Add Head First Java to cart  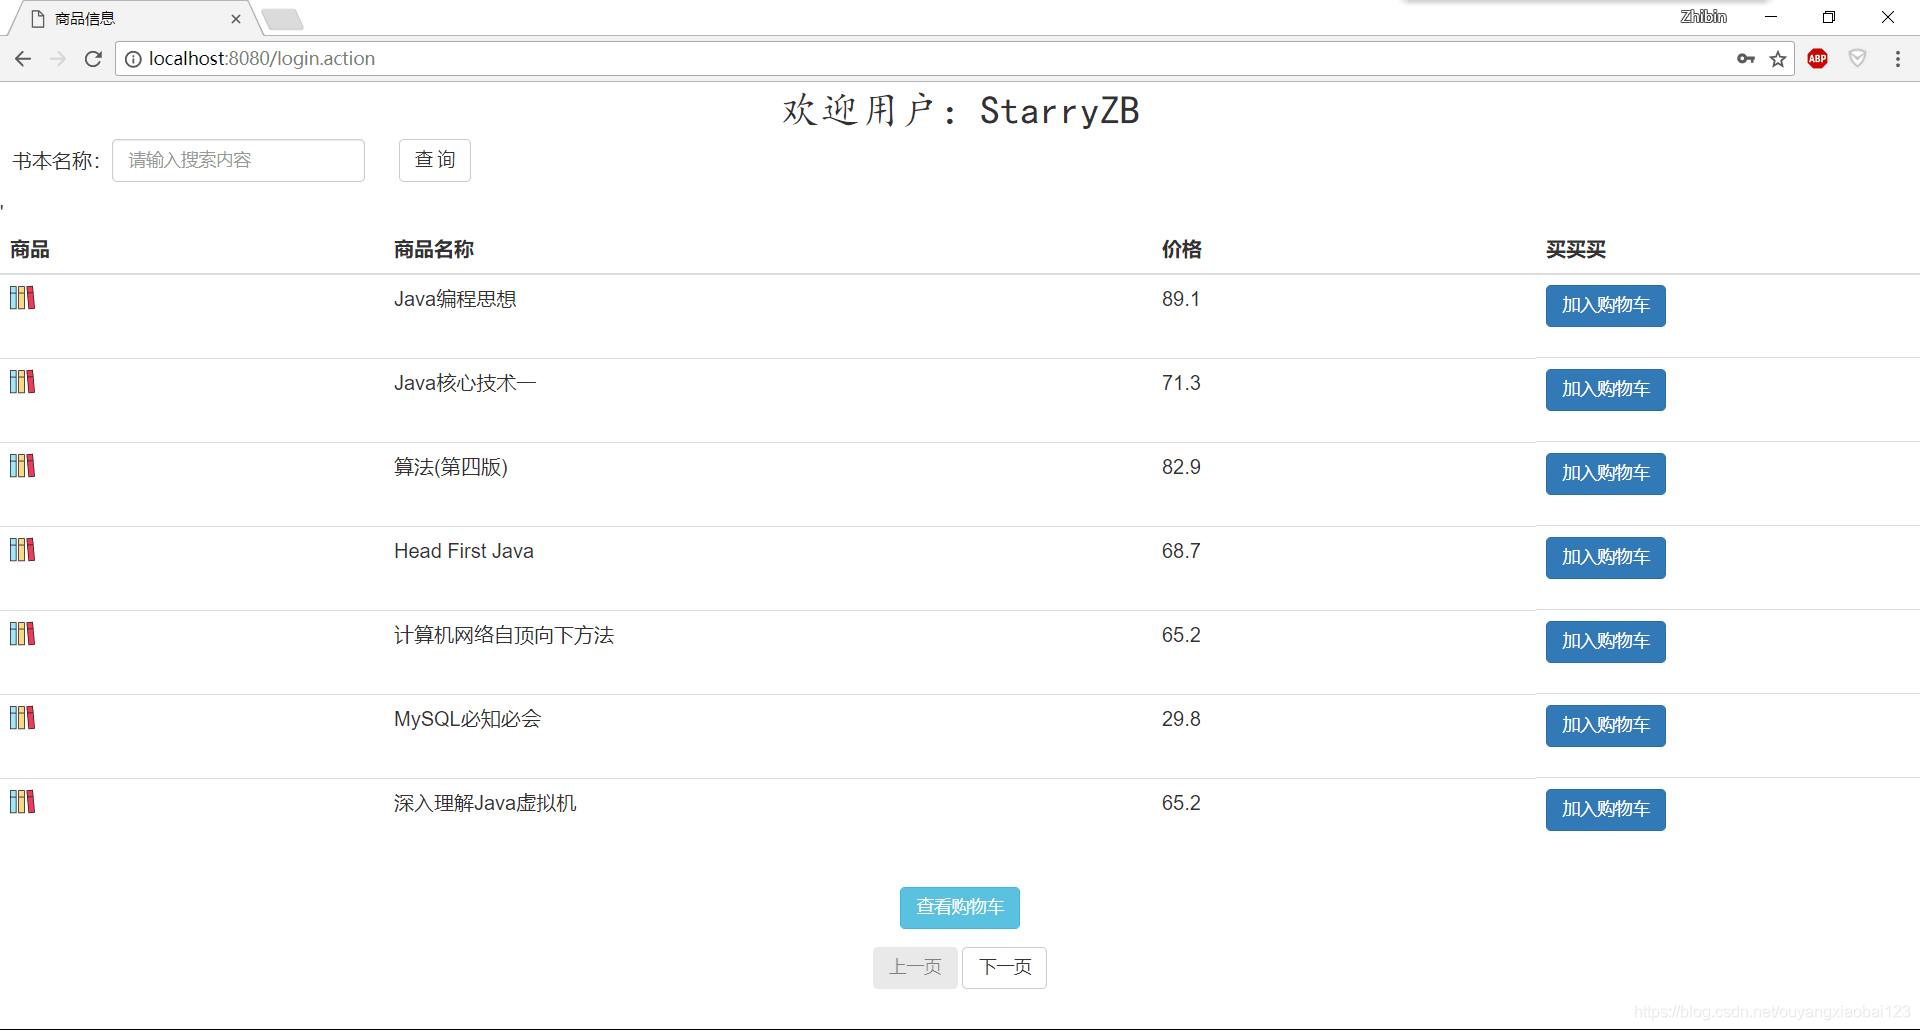click(x=1606, y=558)
